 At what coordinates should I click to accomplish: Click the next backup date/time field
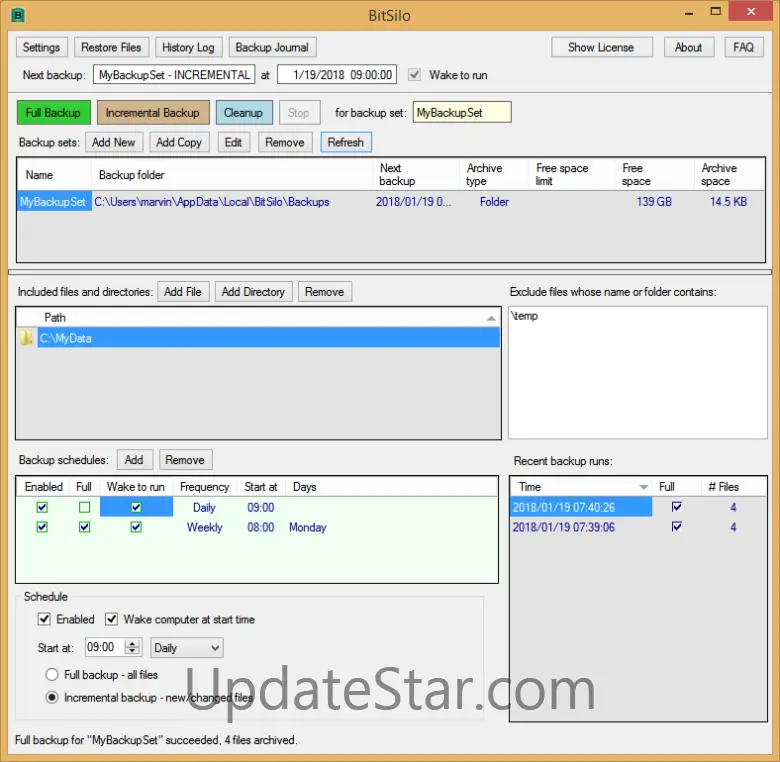337,75
